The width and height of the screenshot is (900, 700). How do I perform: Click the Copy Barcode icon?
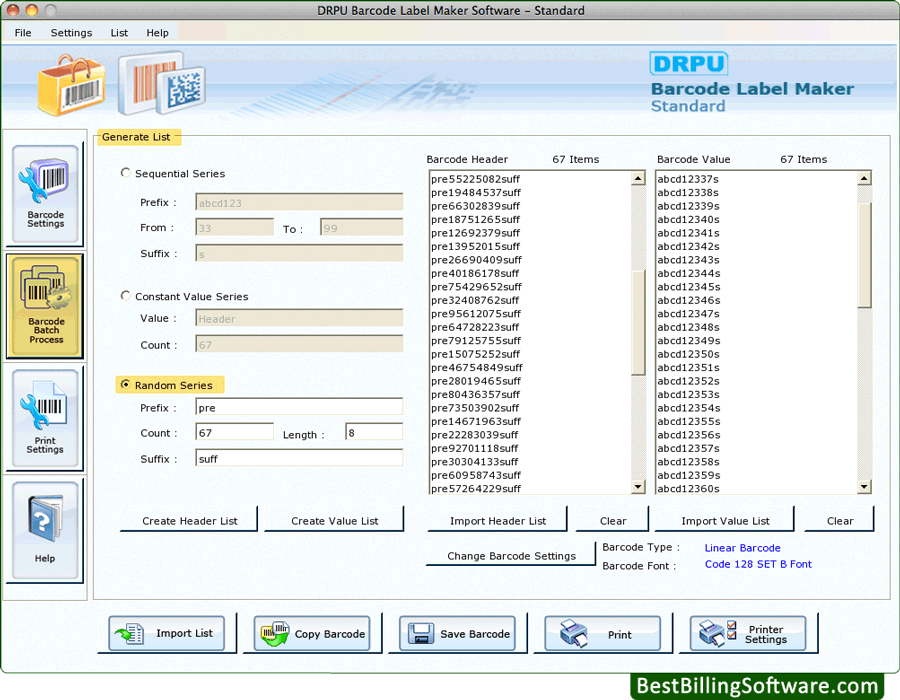tap(275, 633)
